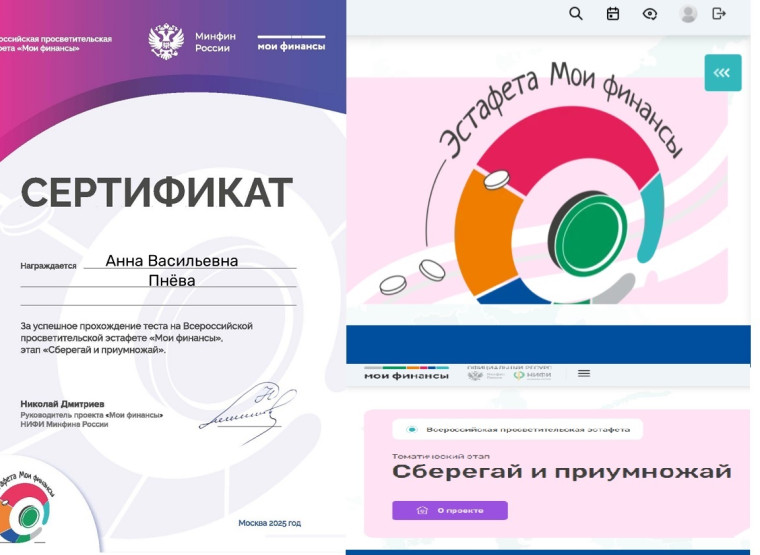The width and height of the screenshot is (760, 555).
Task: Click the «СЕРТИФИКАТ» title on certificate
Action: click(x=157, y=192)
